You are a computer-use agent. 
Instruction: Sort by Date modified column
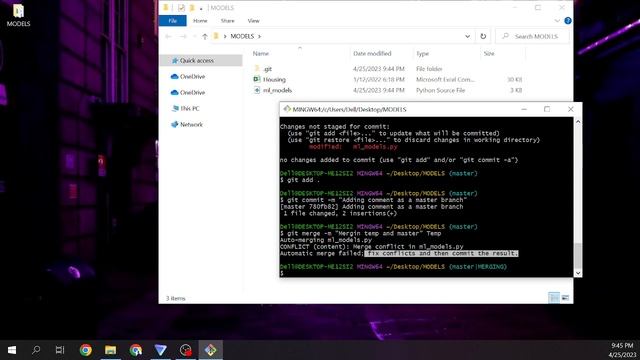[x=372, y=53]
